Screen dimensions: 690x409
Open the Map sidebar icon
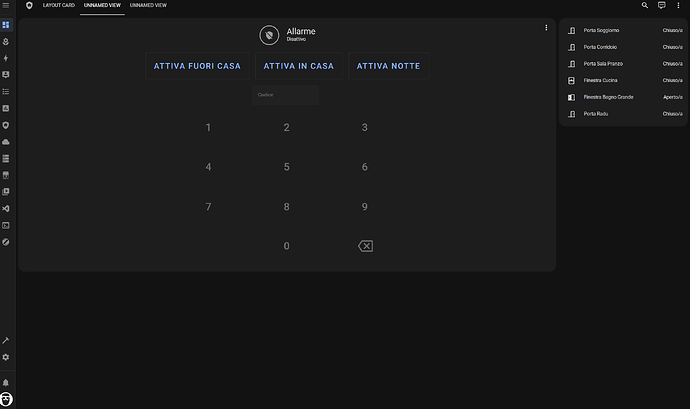click(6, 41)
